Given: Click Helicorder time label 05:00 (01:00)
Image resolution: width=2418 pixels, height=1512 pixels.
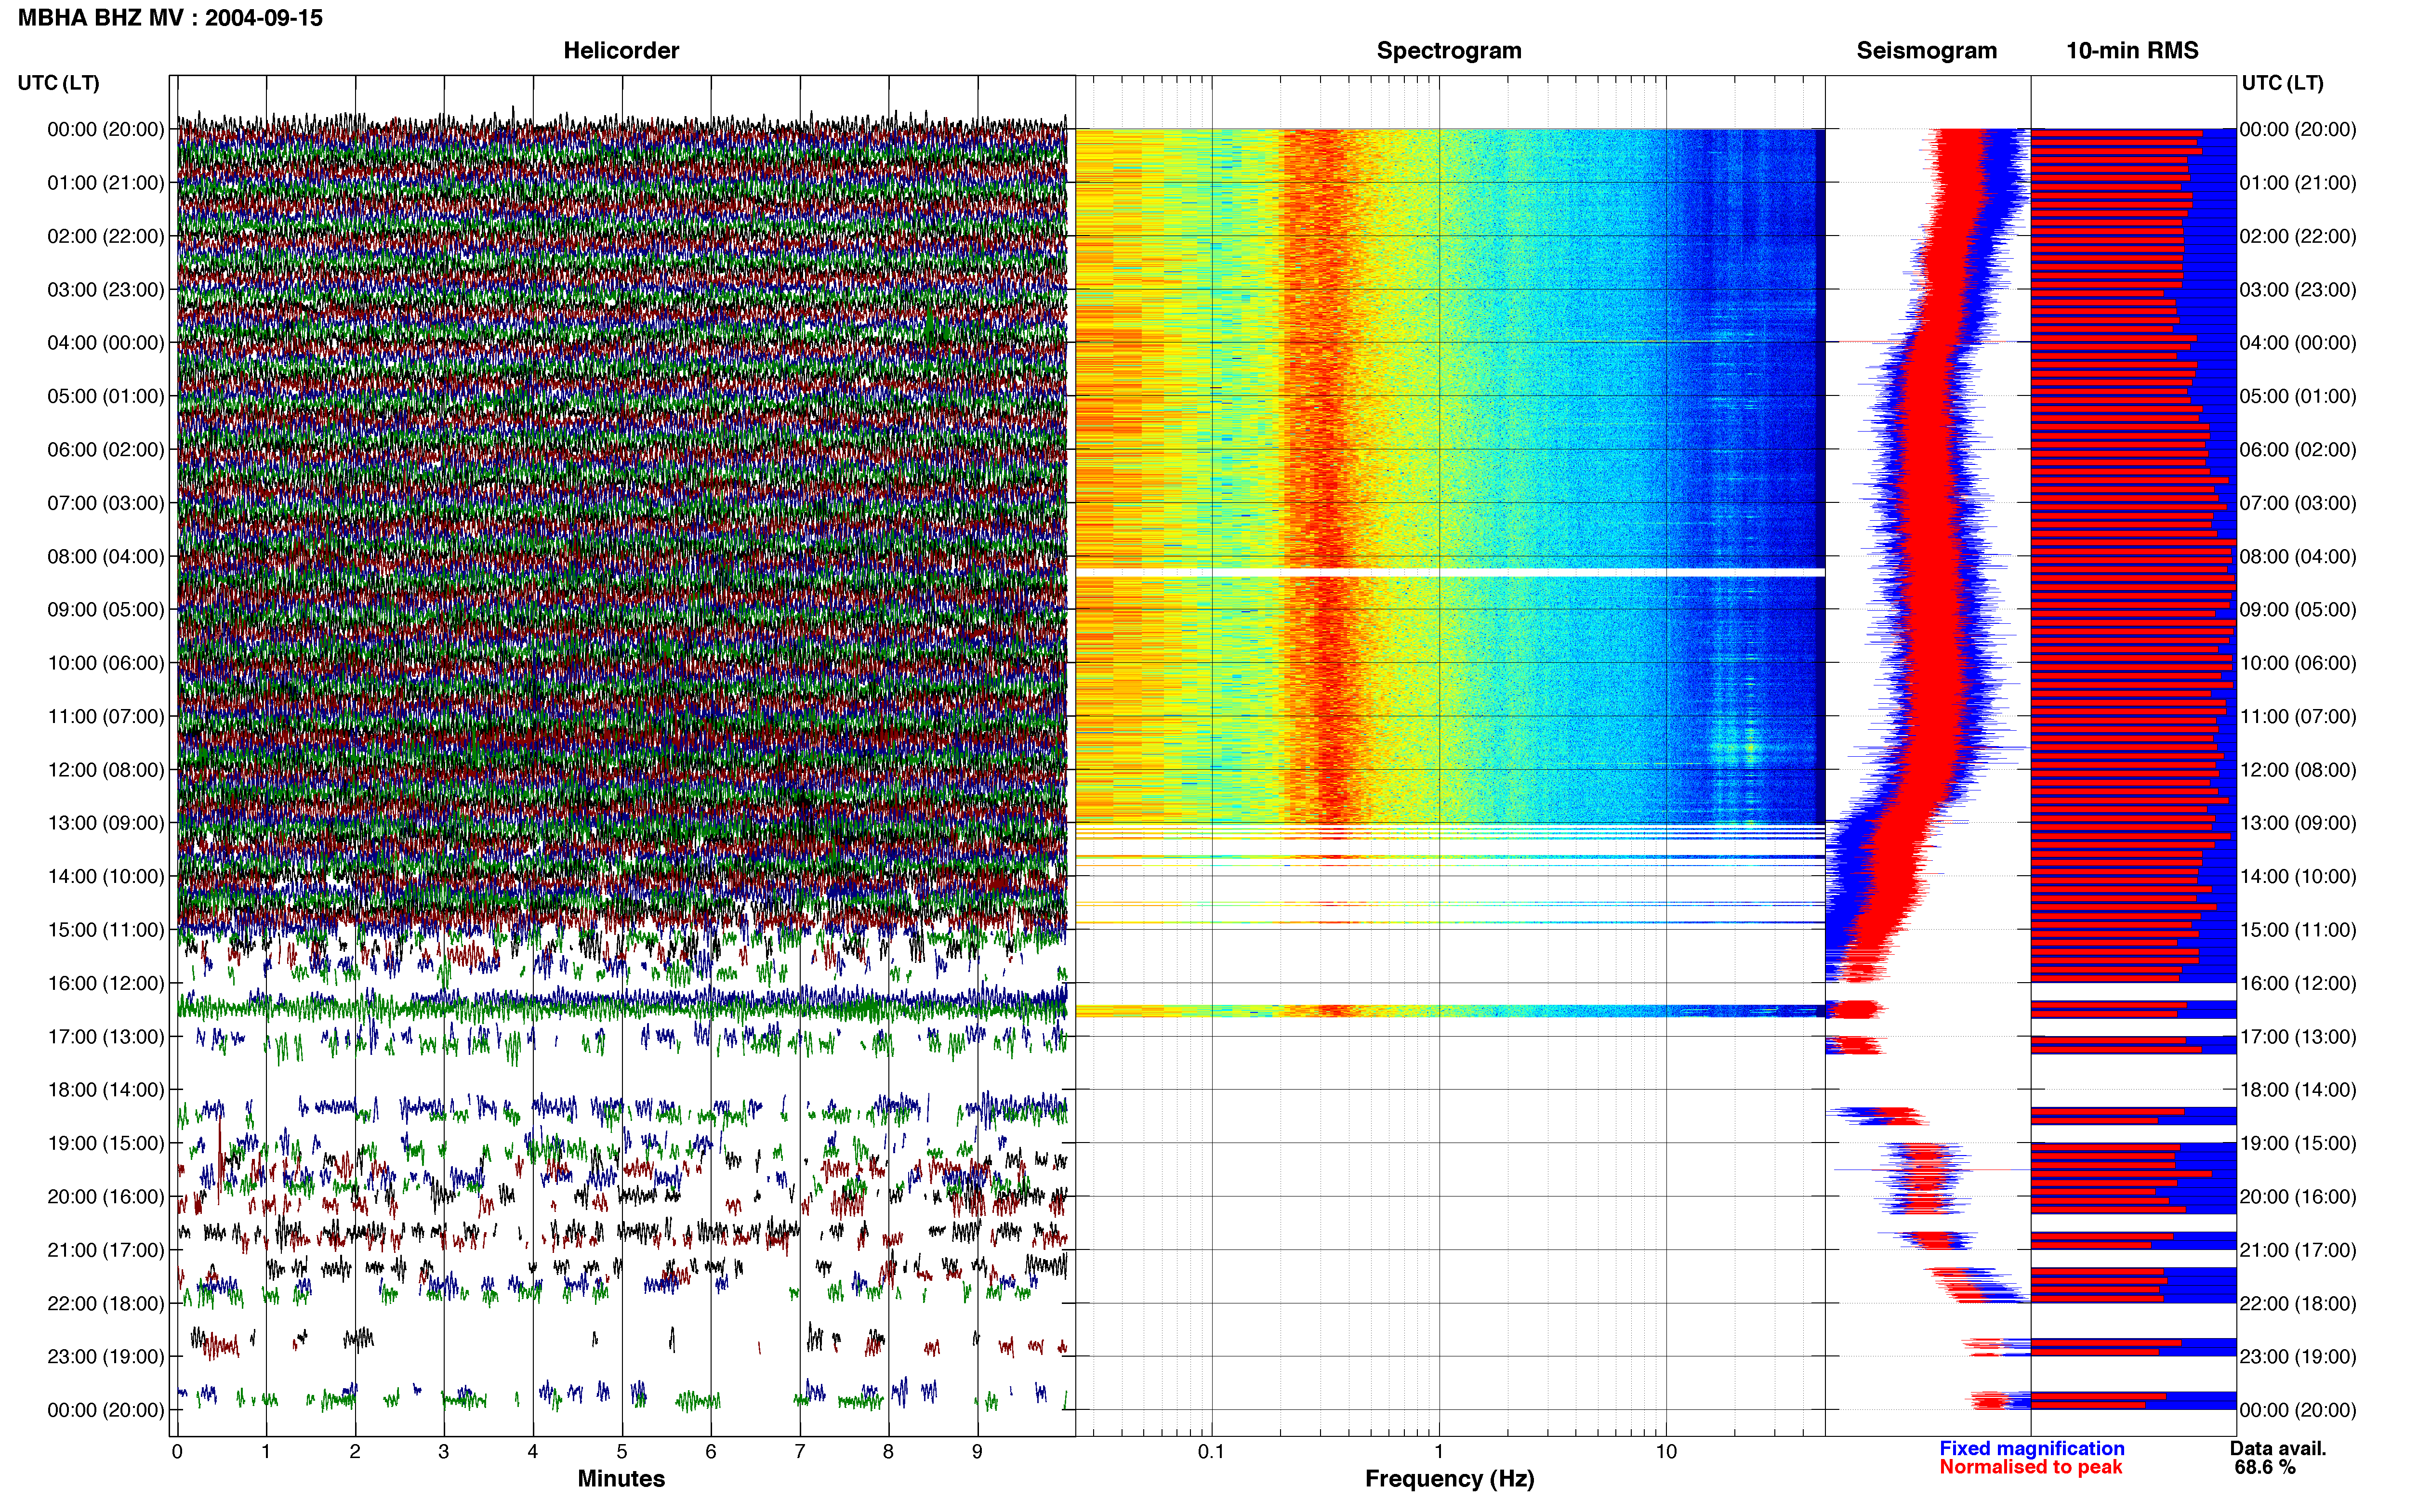Looking at the screenshot, I should click(x=106, y=396).
